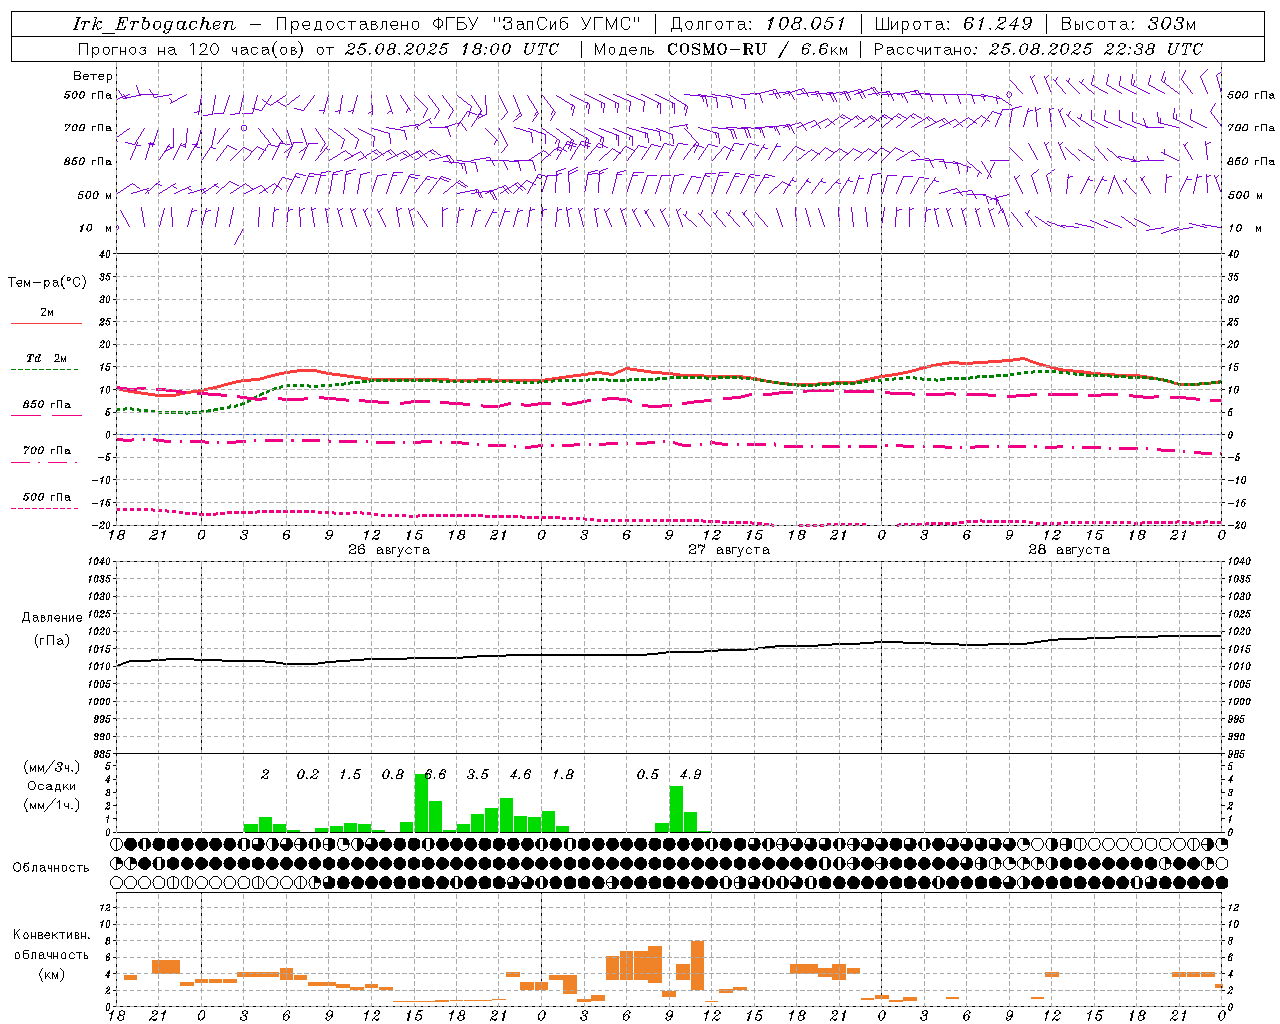Click the tallest green precipitation bar
Viewport: 1280px width, 1024px height.
(x=421, y=803)
